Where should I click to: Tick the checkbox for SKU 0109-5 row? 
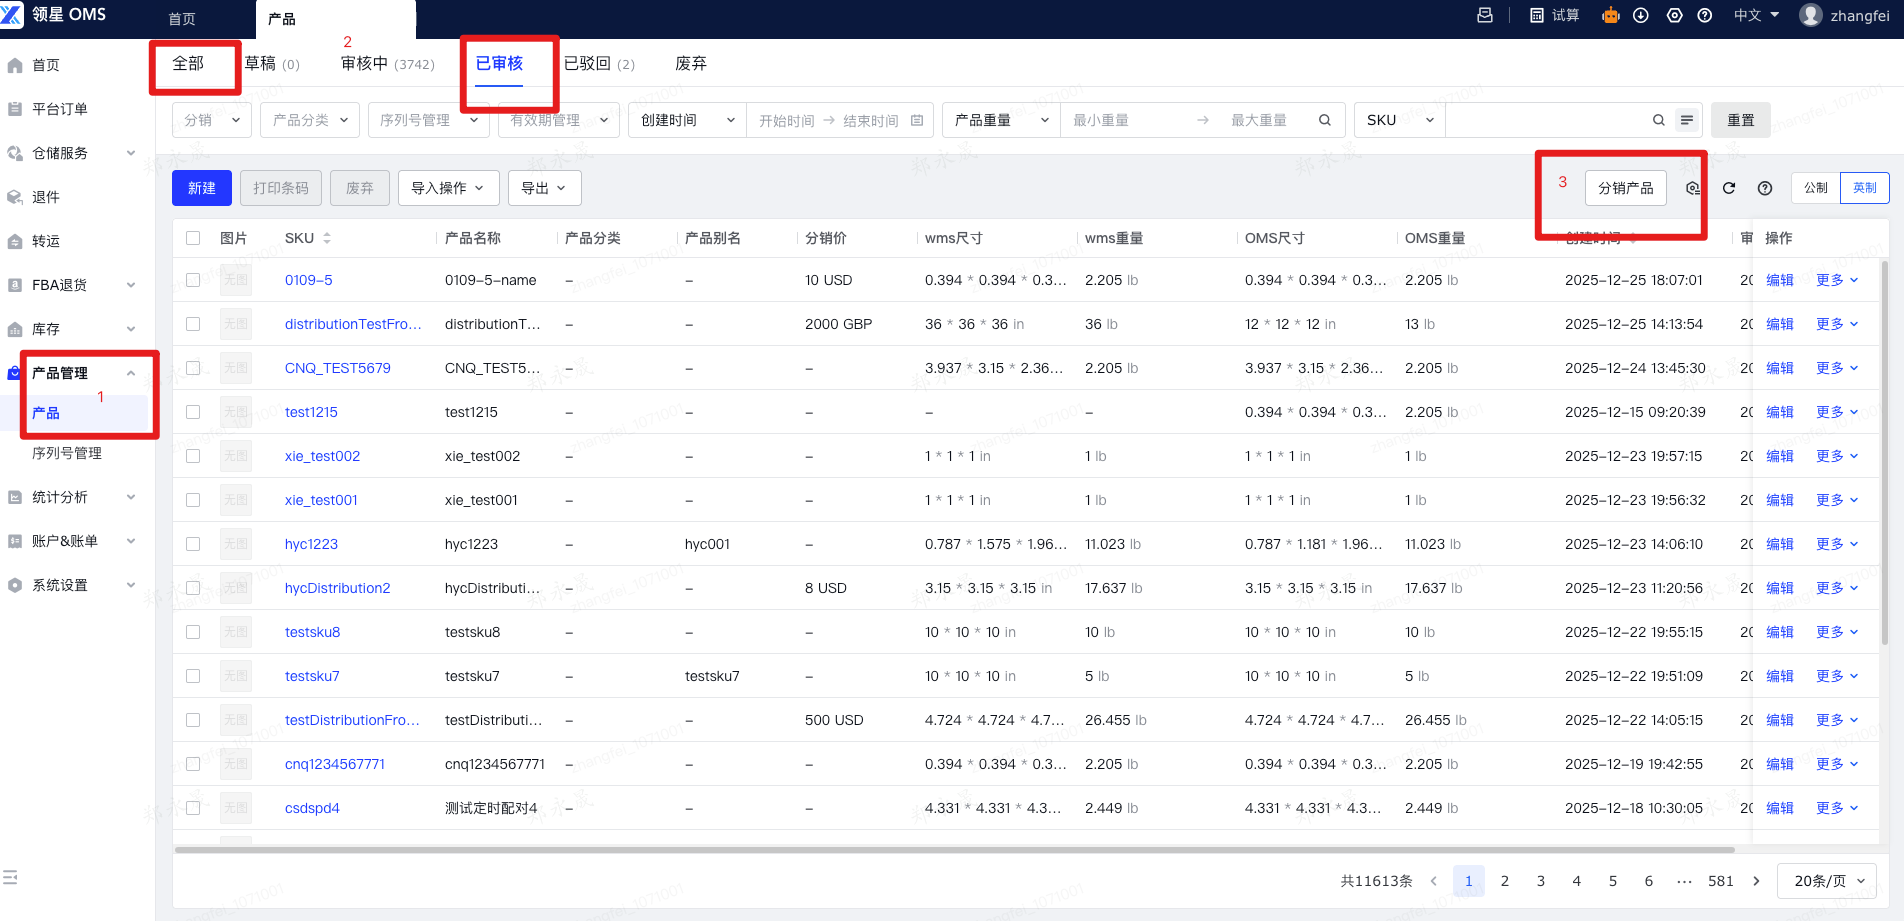pos(193,280)
